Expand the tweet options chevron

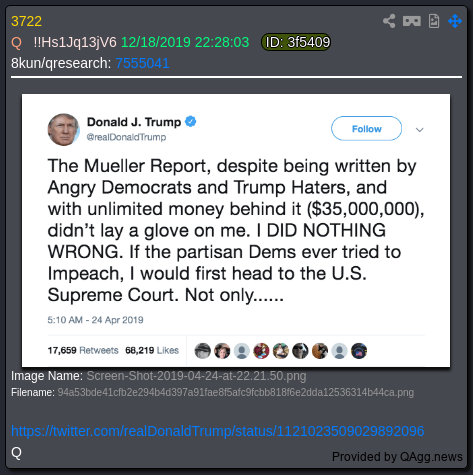click(x=419, y=130)
